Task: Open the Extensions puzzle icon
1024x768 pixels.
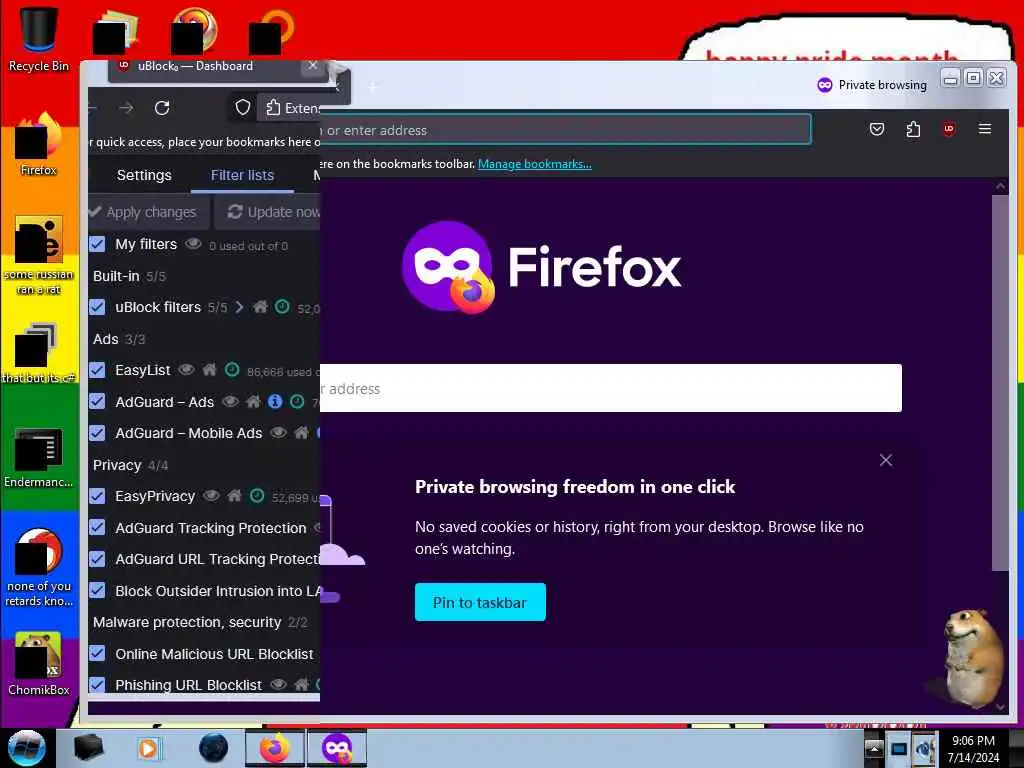Action: click(x=913, y=129)
